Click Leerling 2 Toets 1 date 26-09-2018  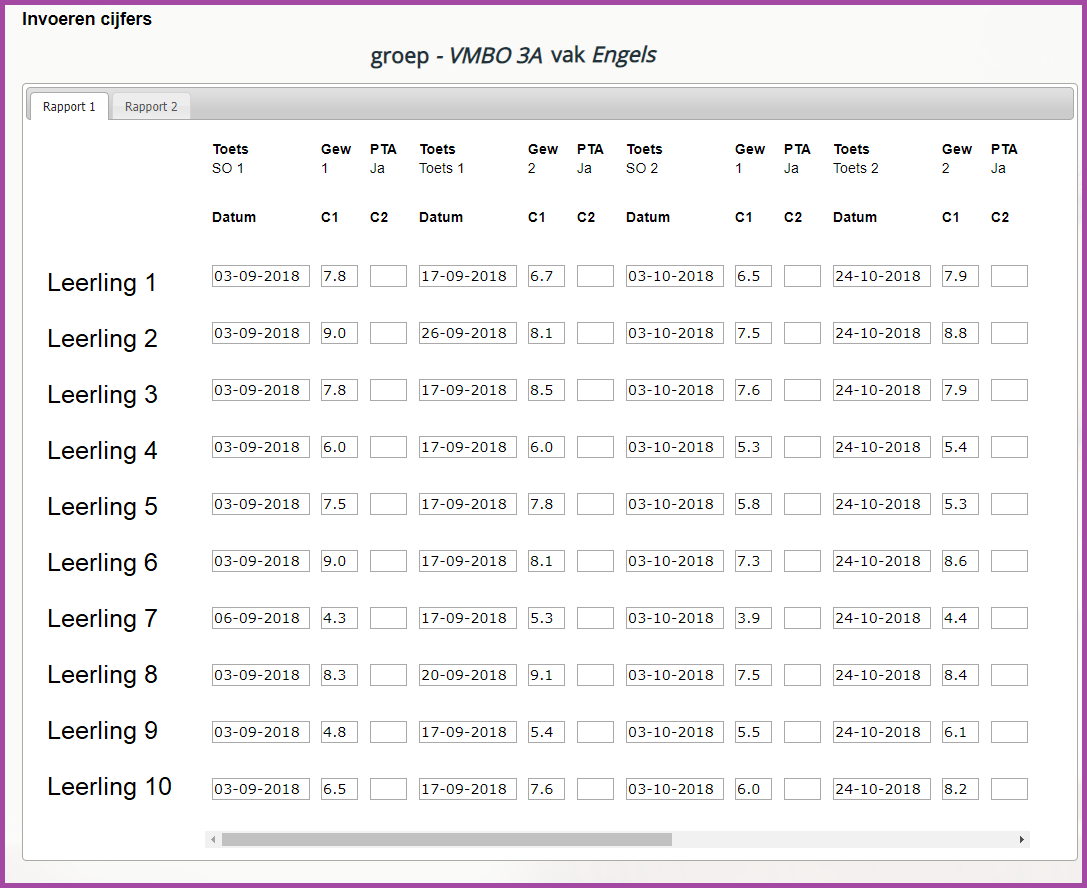(x=468, y=333)
